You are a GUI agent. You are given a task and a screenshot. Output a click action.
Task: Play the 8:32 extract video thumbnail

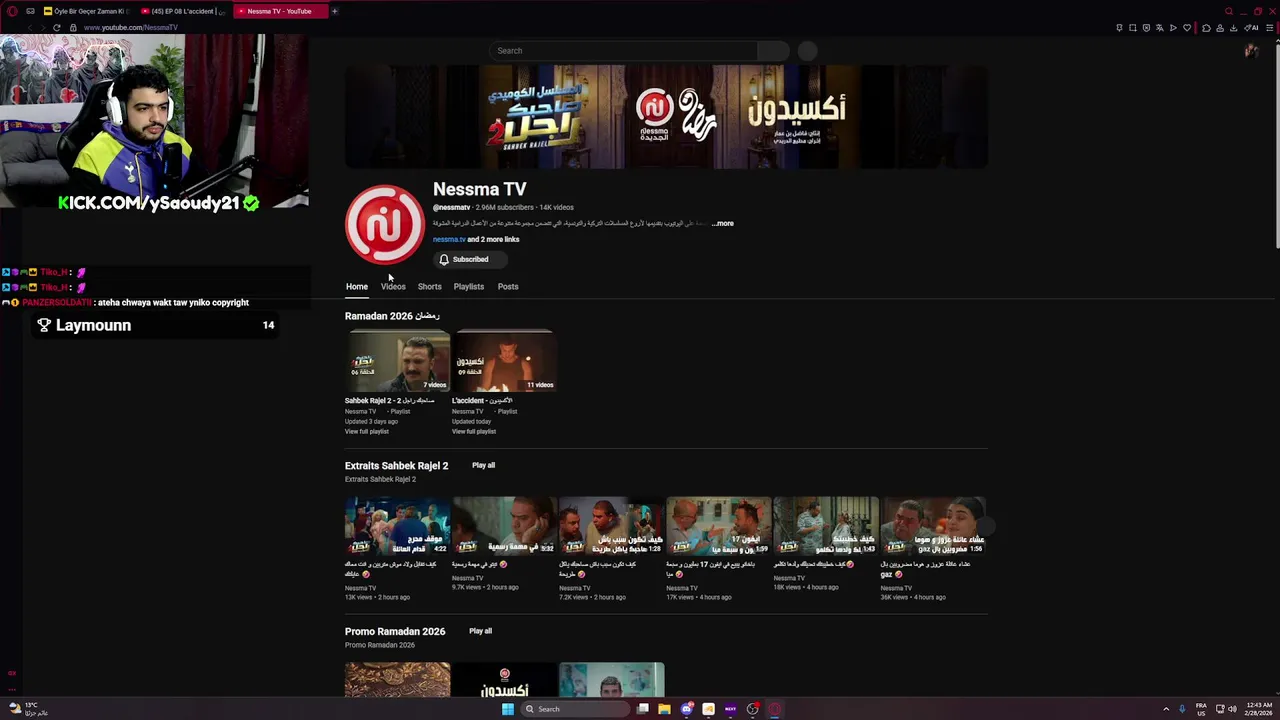click(x=504, y=526)
